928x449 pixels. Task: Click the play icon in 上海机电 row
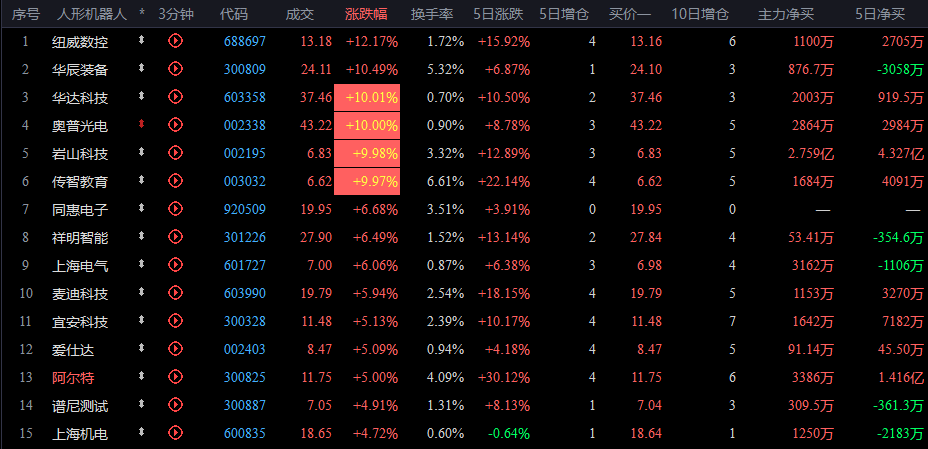(175, 432)
